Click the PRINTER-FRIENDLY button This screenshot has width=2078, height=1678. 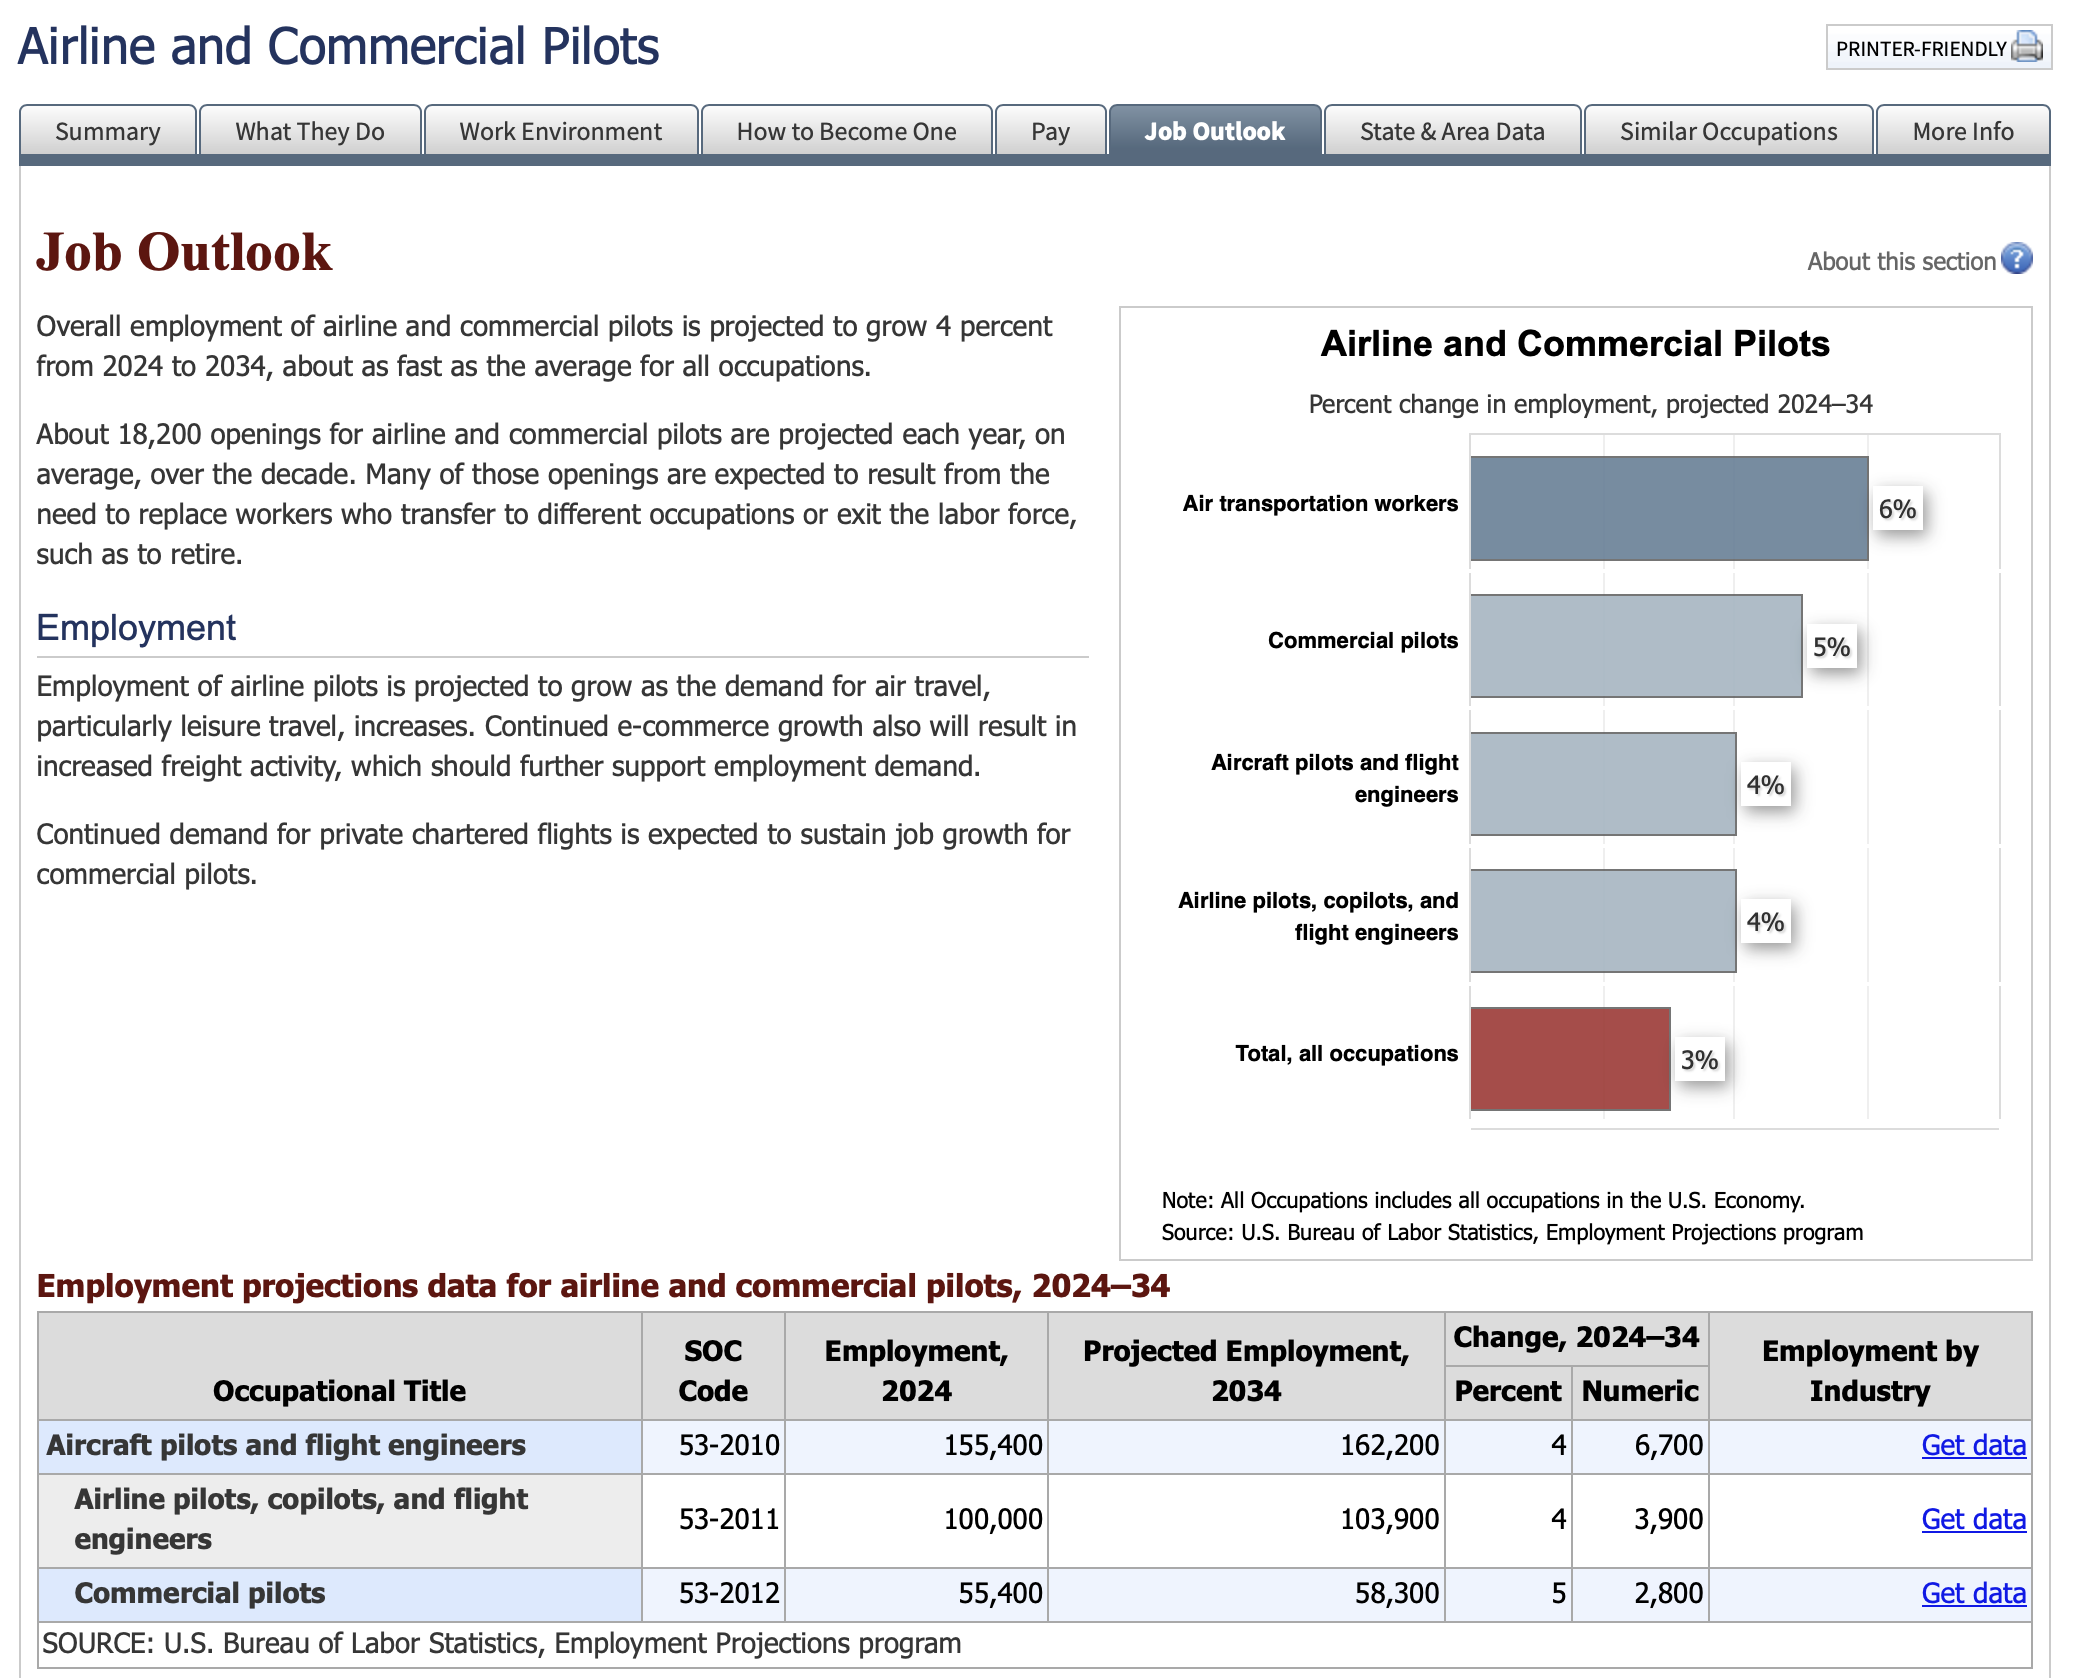(1921, 48)
